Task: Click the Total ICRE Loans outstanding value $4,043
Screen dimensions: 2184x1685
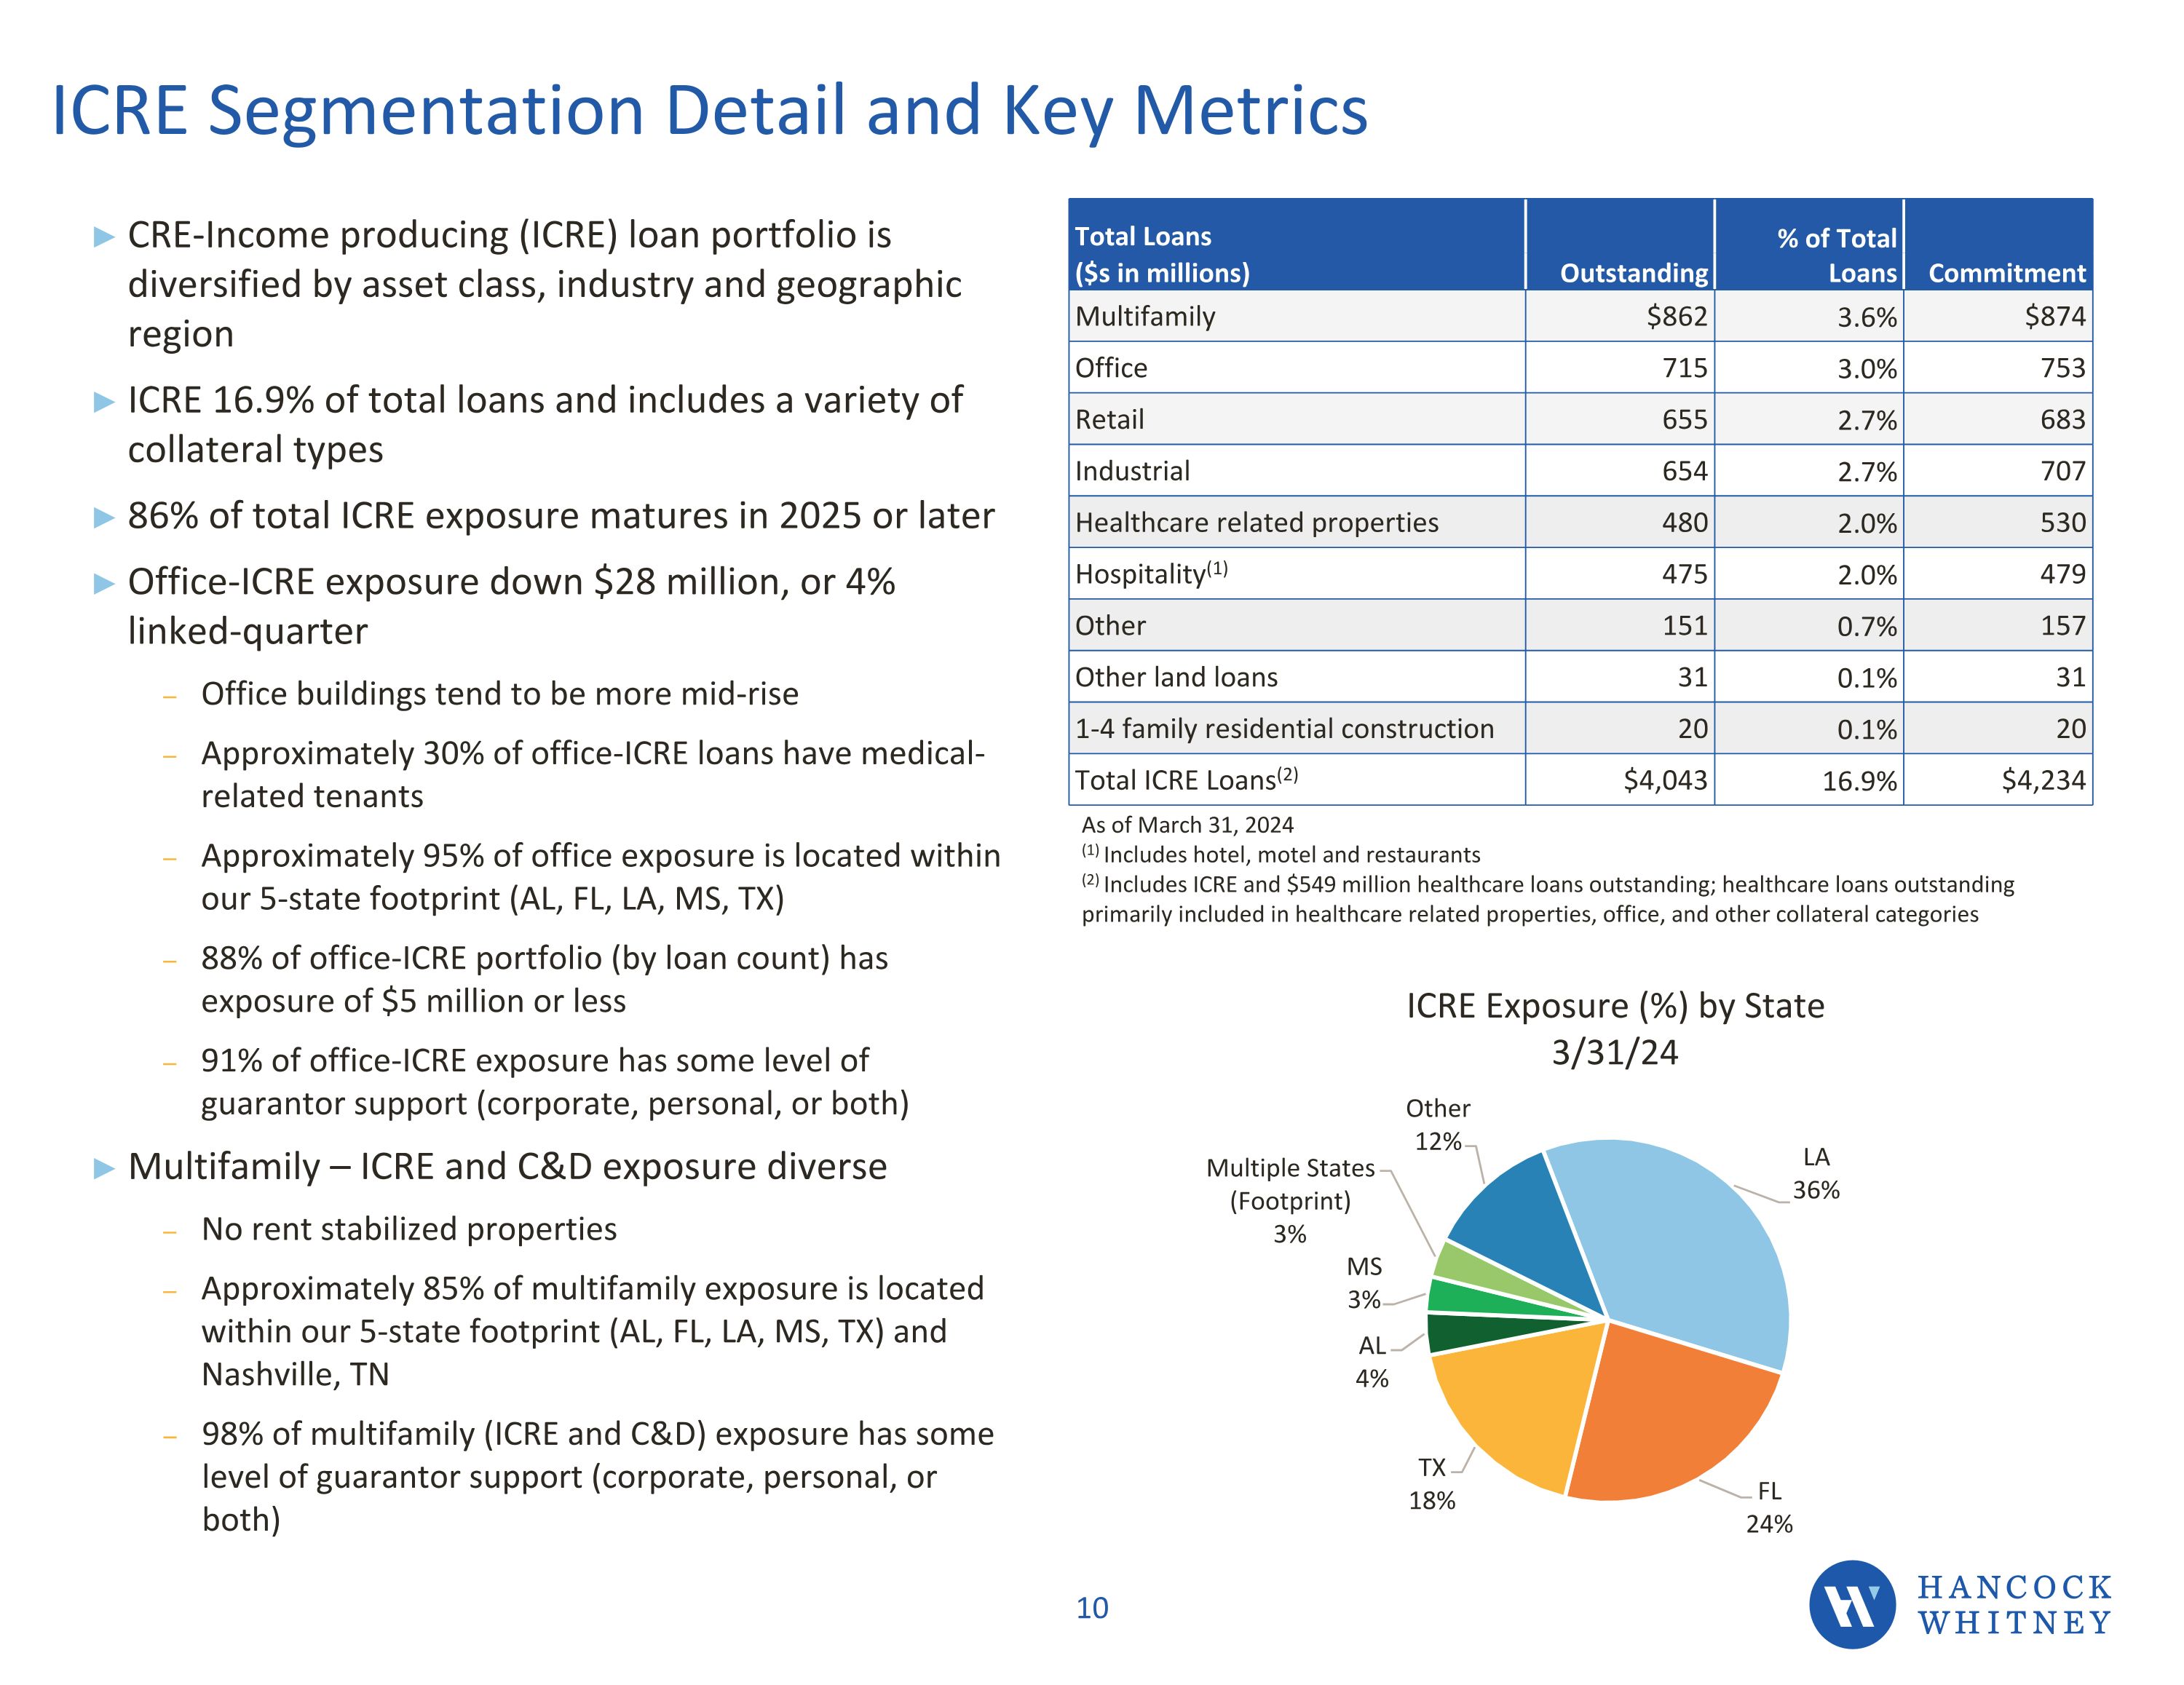Action: pyautogui.click(x=1665, y=780)
